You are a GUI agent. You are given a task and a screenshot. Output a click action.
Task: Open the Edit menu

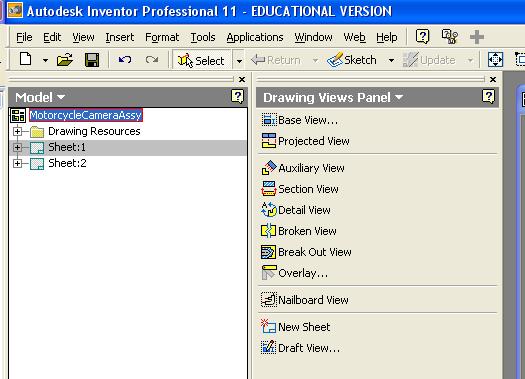coord(52,37)
